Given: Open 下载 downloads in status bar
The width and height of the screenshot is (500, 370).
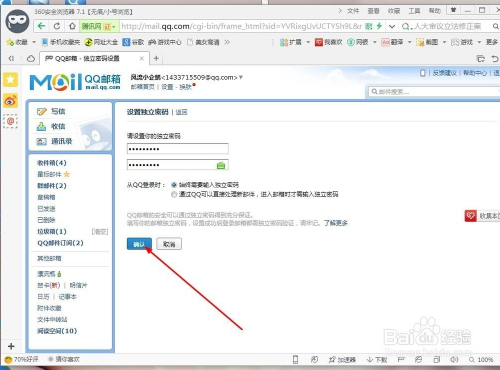Looking at the screenshot, I should click(x=377, y=360).
